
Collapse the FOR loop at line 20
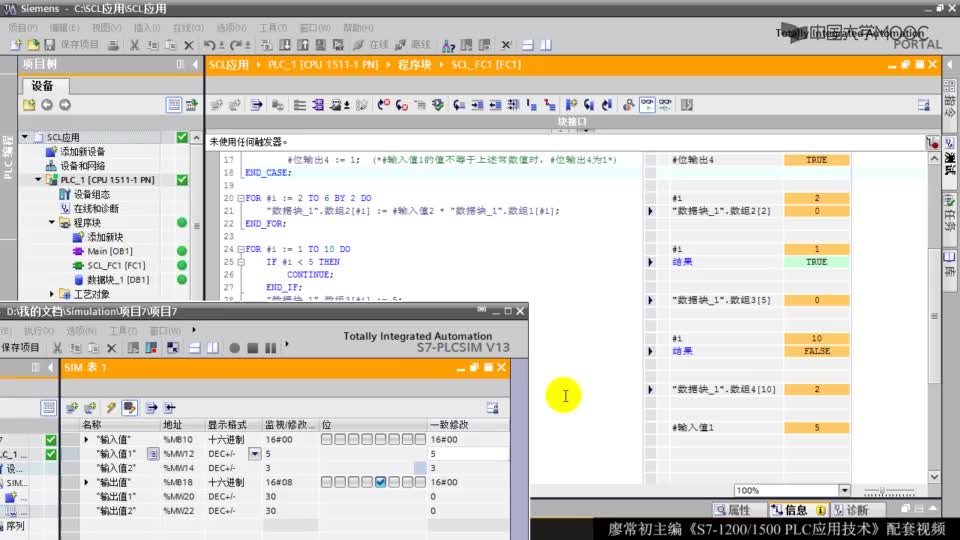[241, 198]
